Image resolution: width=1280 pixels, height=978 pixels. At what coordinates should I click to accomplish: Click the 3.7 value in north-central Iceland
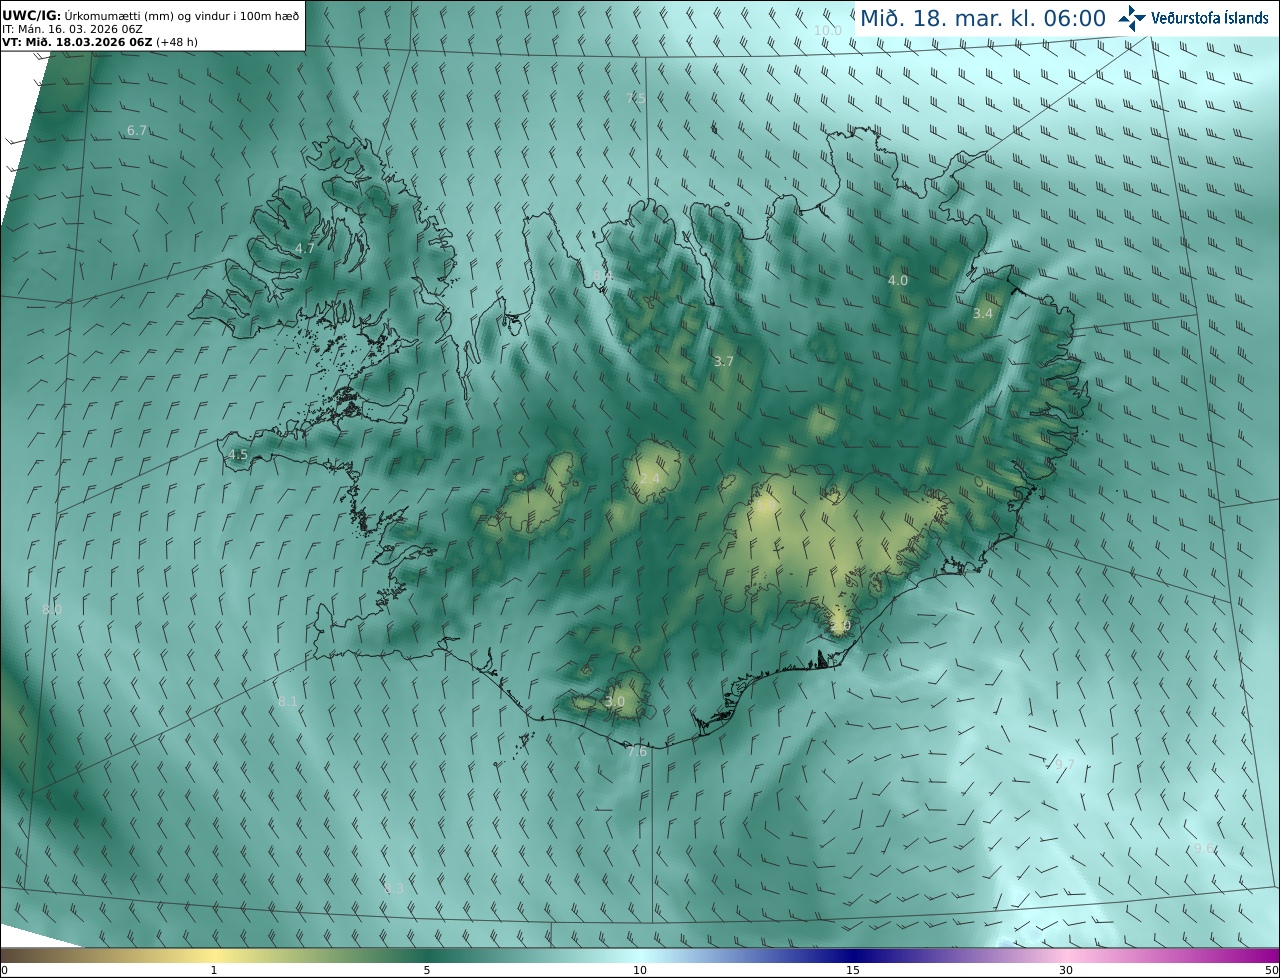(724, 361)
